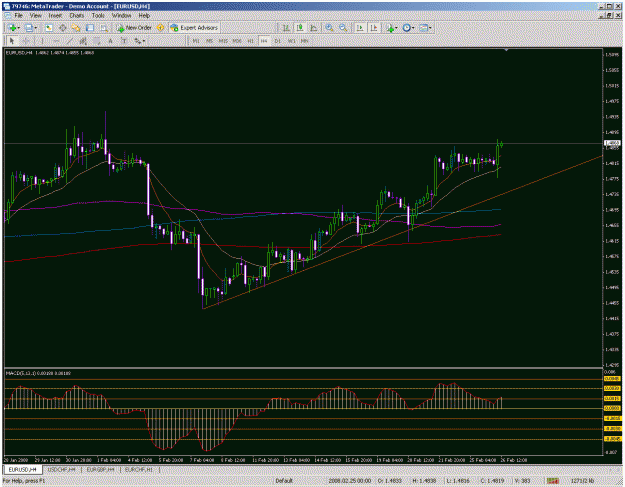The width and height of the screenshot is (625, 487).
Task: Click the current price label on price scale
Action: tap(612, 143)
